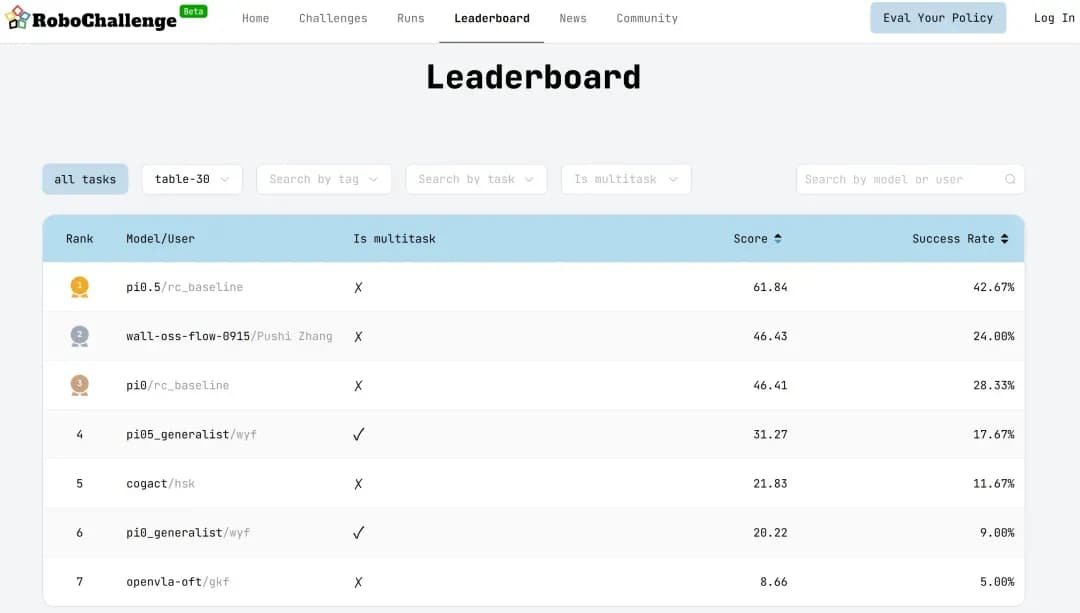Expand the Search by tag dropdown

click(323, 180)
